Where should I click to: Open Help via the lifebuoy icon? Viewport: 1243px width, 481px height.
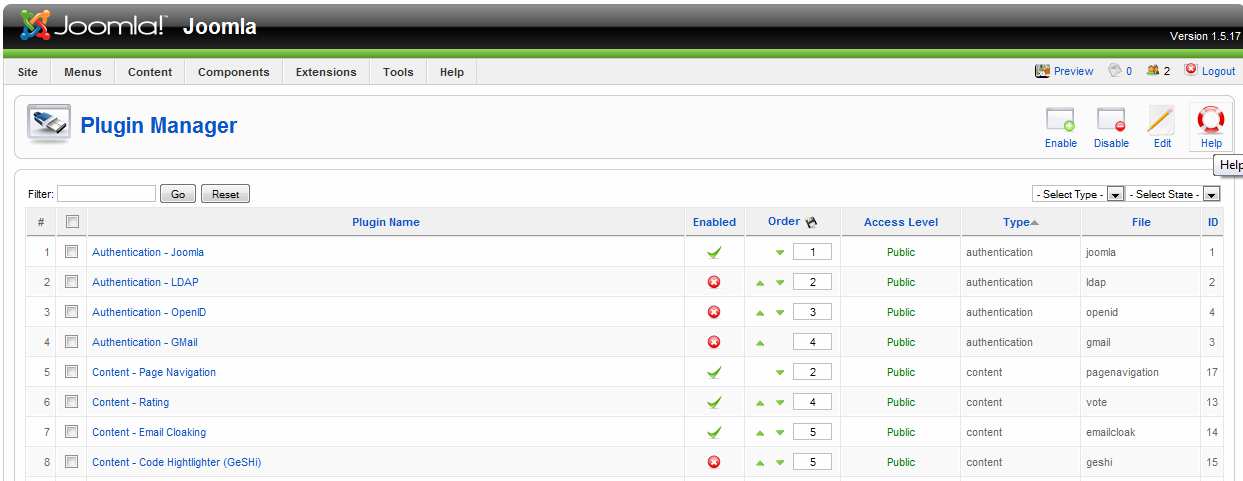[x=1211, y=120]
